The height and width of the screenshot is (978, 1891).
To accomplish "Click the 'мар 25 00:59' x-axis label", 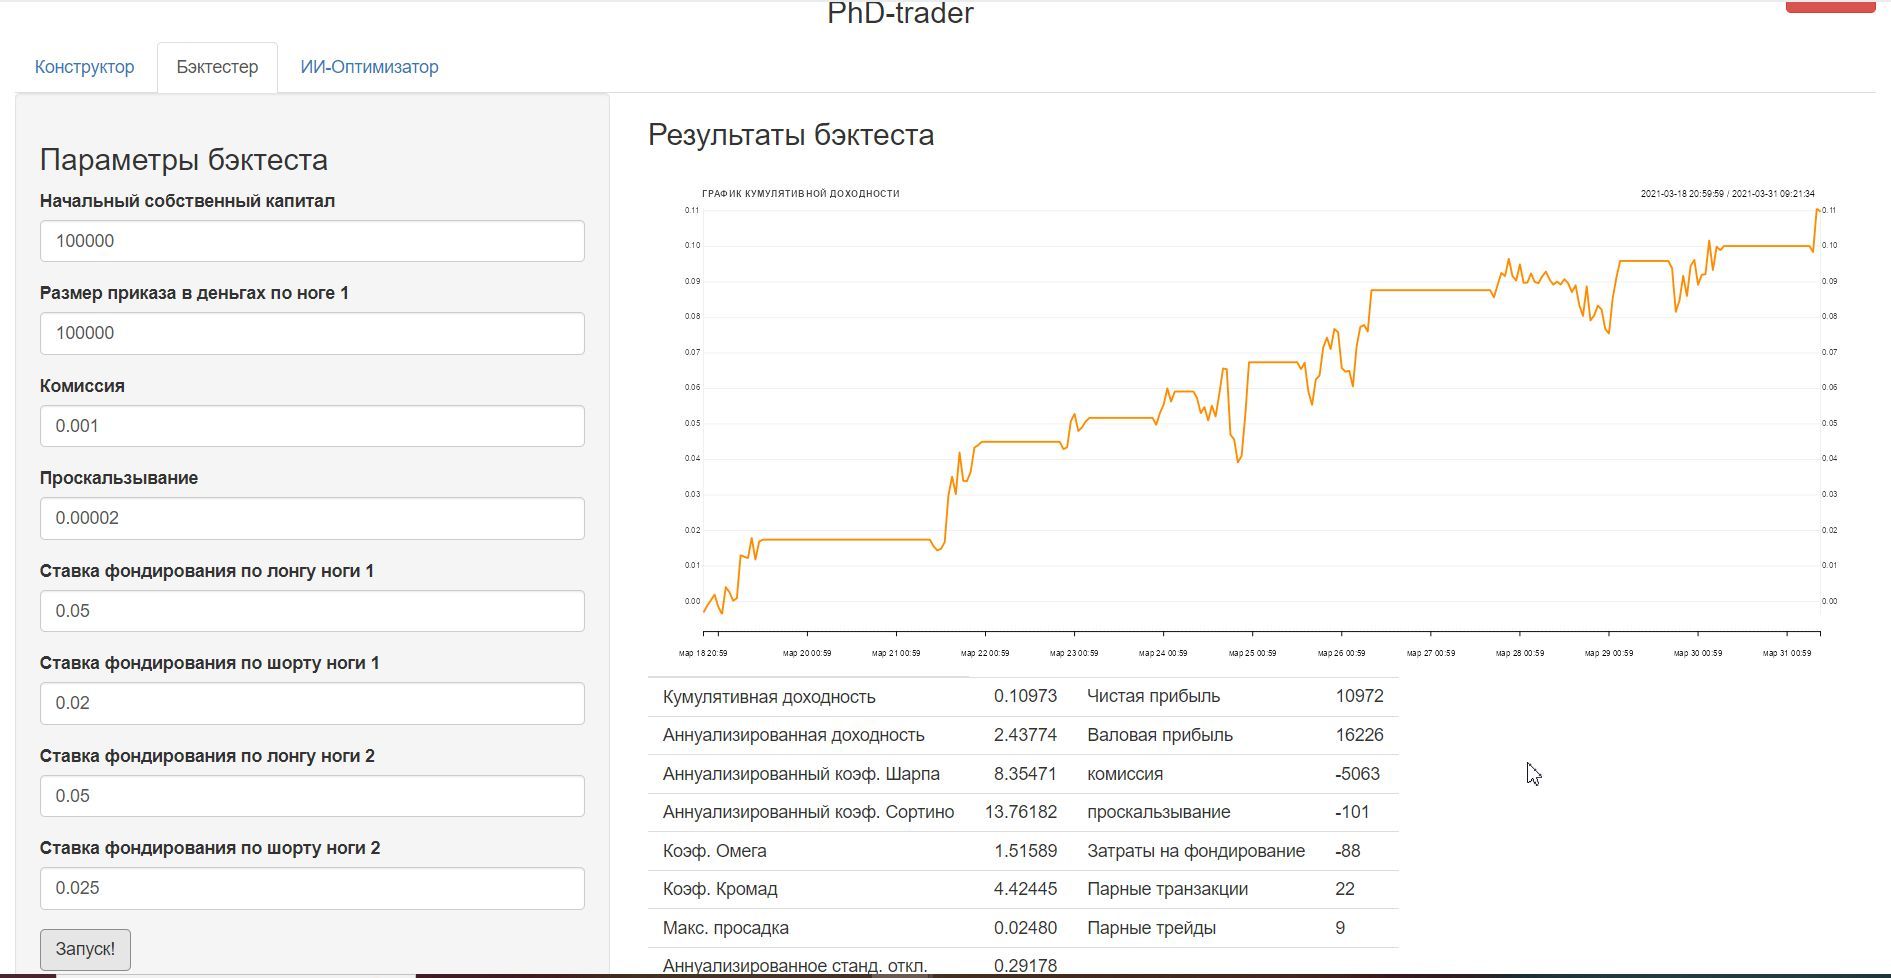I will [1252, 653].
